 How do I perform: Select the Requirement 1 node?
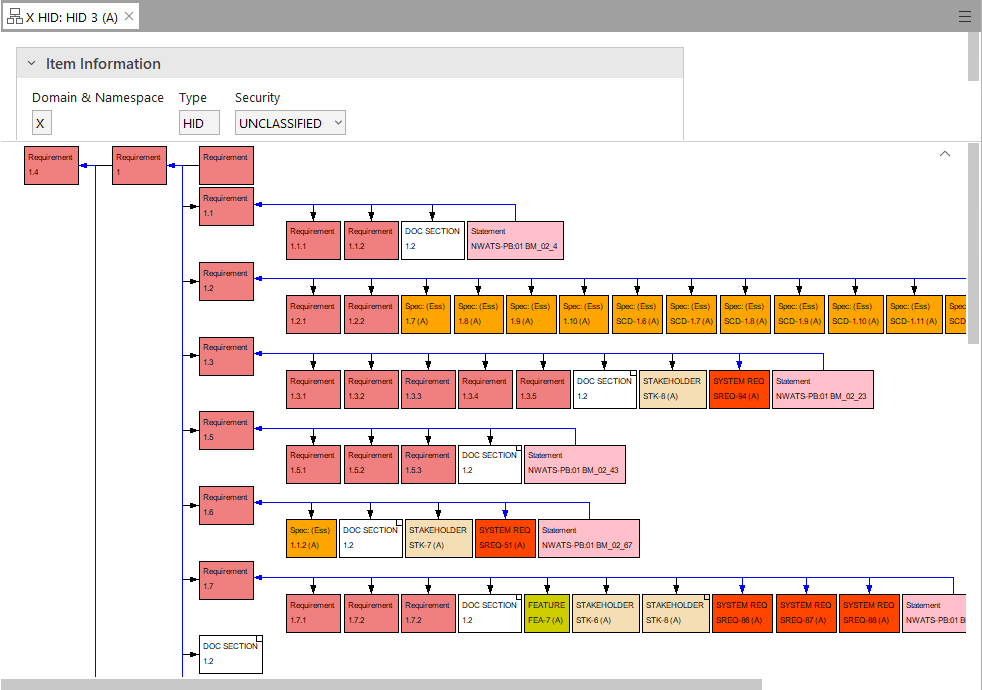(x=139, y=165)
